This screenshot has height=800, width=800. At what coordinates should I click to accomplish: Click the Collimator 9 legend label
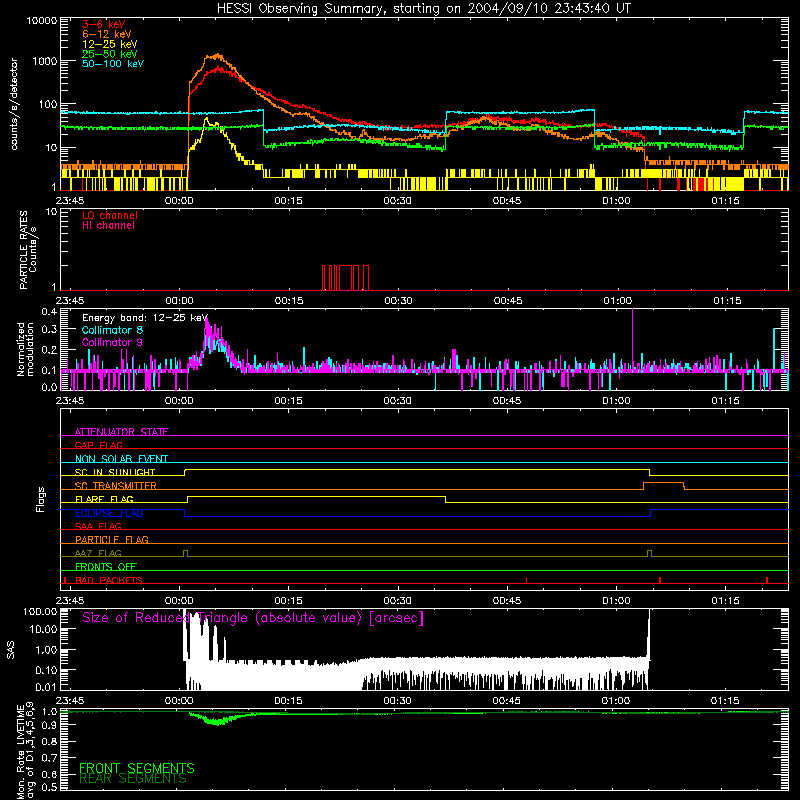tap(112, 342)
